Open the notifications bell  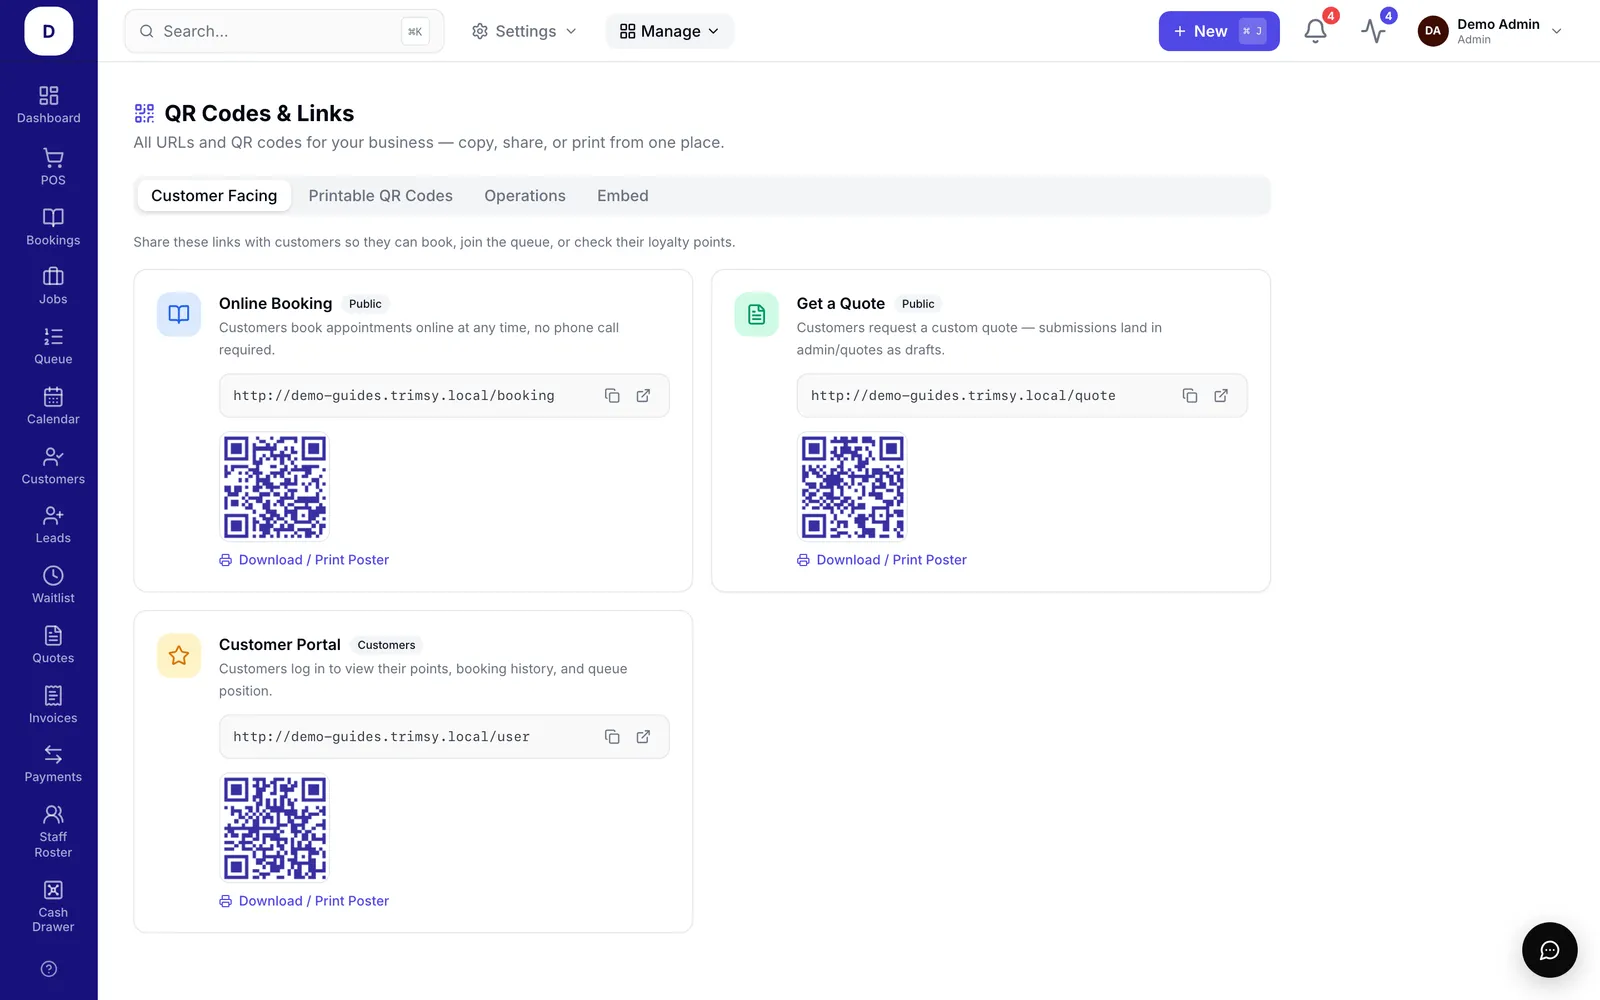(x=1316, y=31)
